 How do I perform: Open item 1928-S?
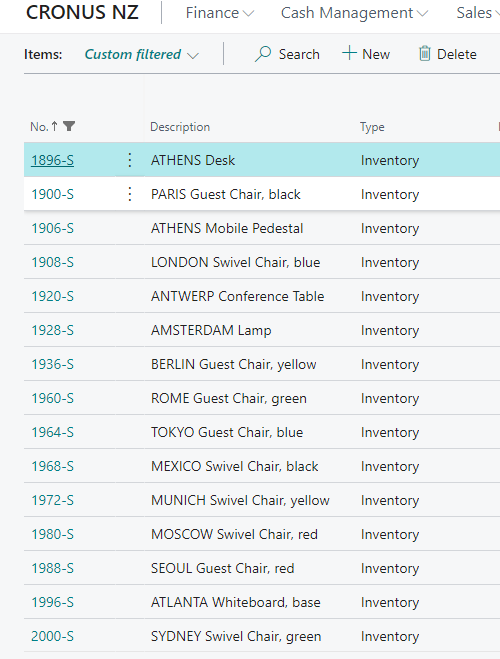tap(53, 330)
